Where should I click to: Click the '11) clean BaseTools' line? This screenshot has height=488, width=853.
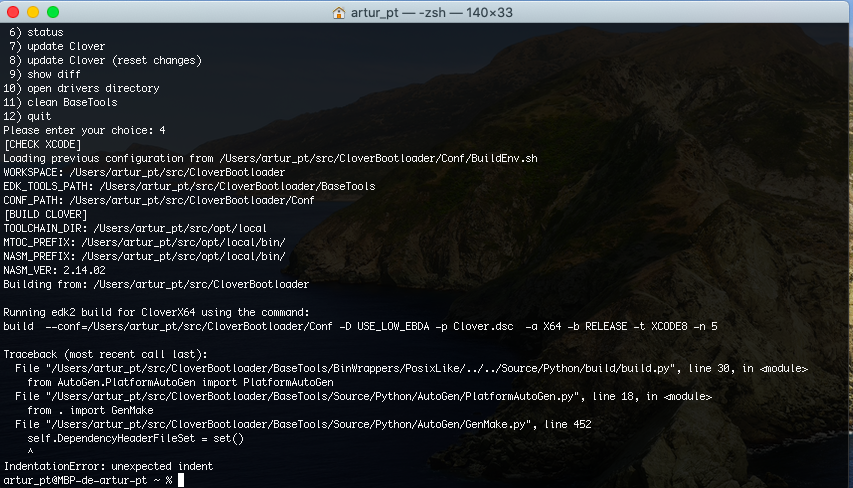(x=60, y=102)
